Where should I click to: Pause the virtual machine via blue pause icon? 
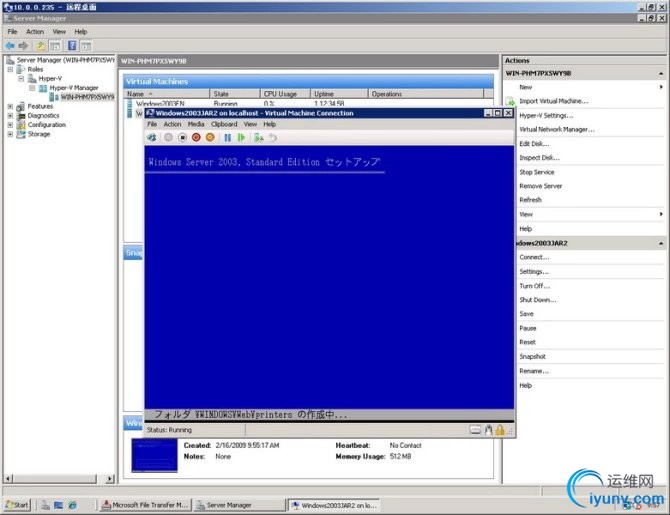click(227, 138)
